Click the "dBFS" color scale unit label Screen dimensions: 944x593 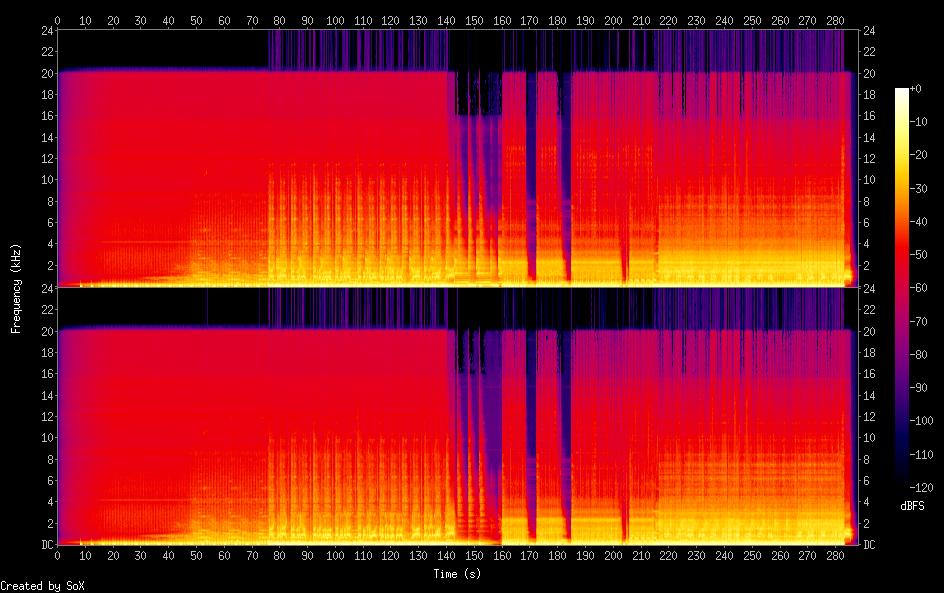[x=912, y=506]
